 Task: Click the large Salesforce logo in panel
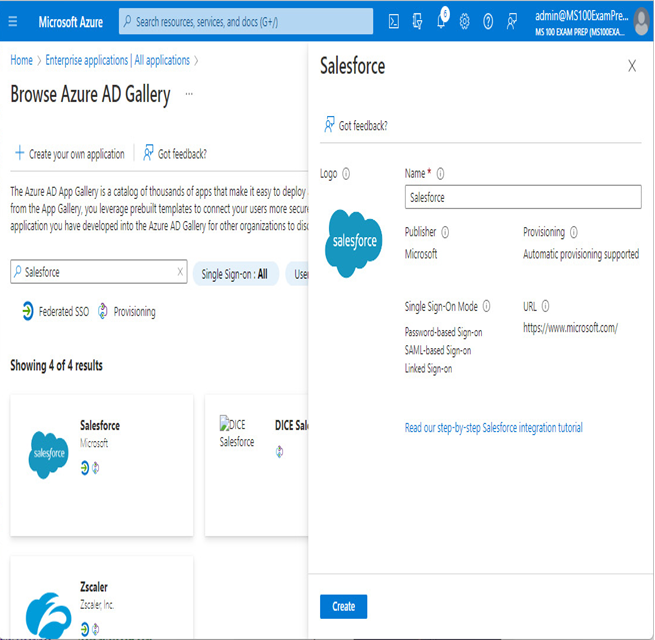tap(354, 243)
